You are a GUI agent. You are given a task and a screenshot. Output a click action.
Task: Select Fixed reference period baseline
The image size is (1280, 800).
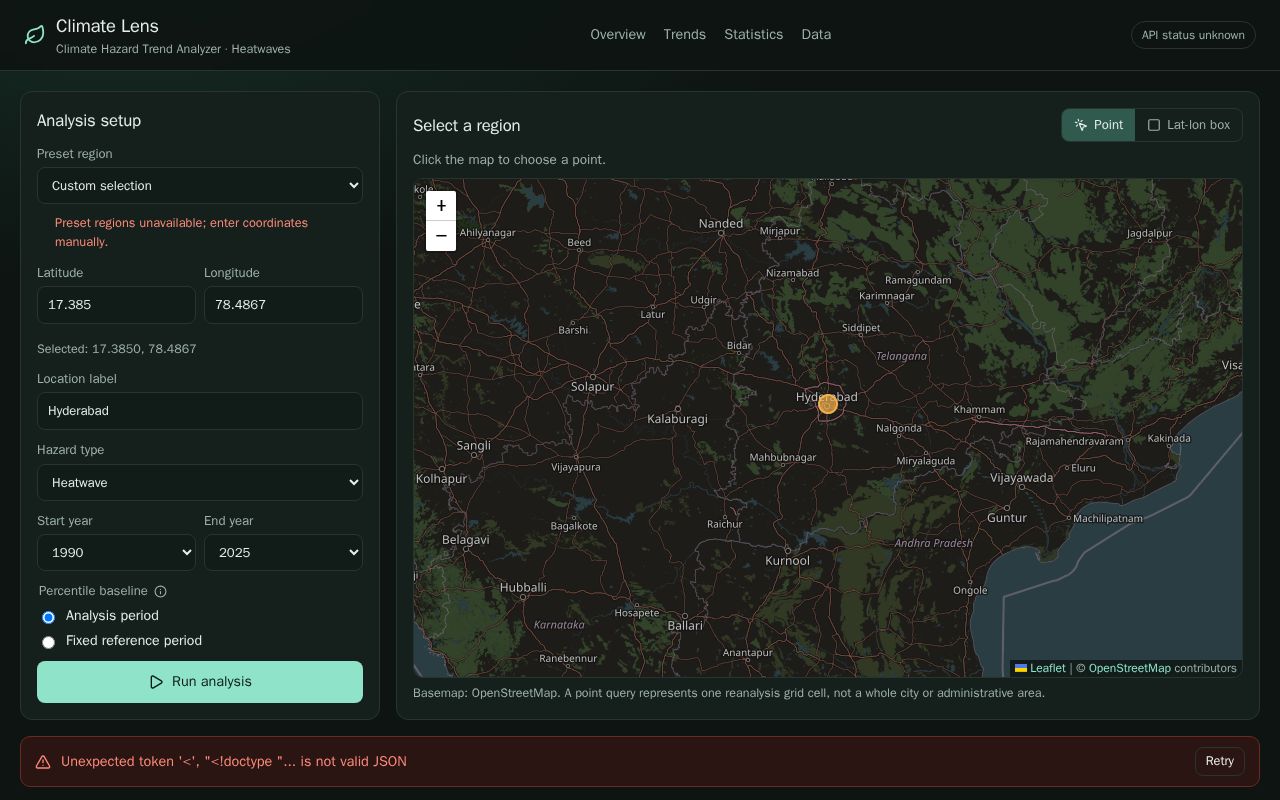tap(48, 642)
